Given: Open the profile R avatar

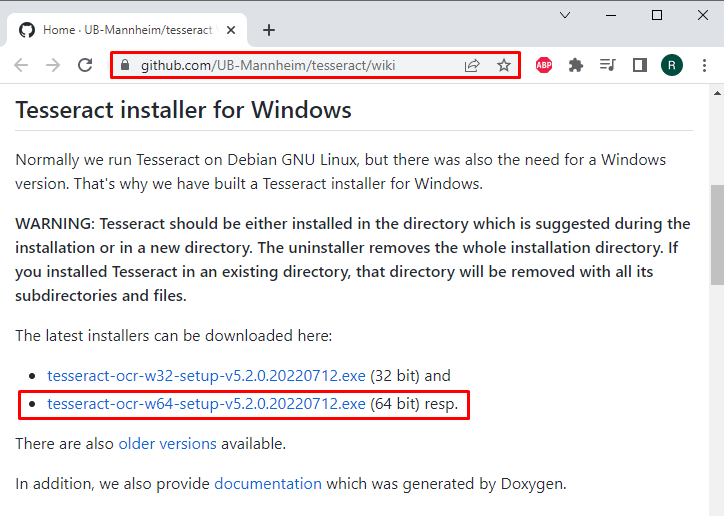Looking at the screenshot, I should (672, 65).
